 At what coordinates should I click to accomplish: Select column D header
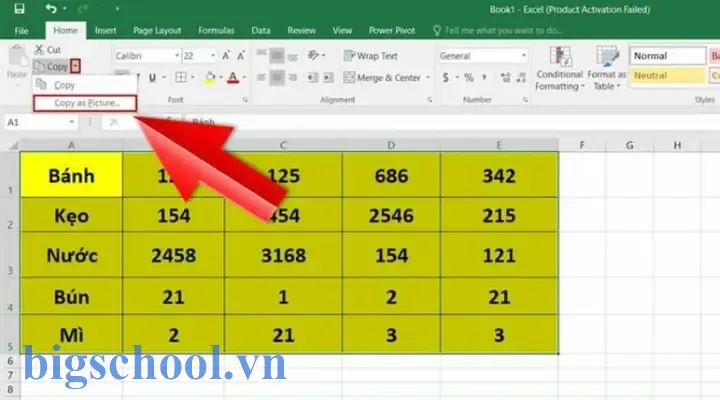pos(391,145)
